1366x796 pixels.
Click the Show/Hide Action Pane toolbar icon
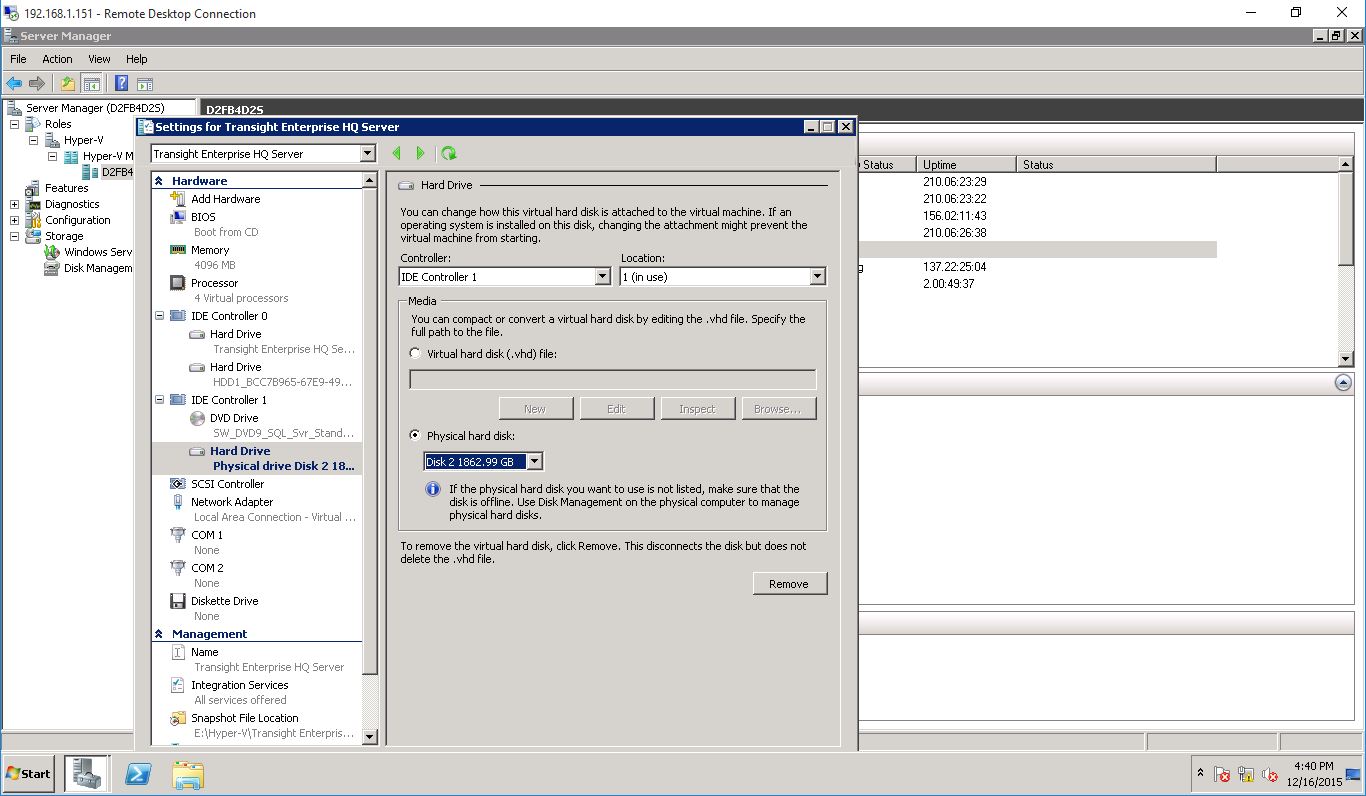[x=144, y=84]
